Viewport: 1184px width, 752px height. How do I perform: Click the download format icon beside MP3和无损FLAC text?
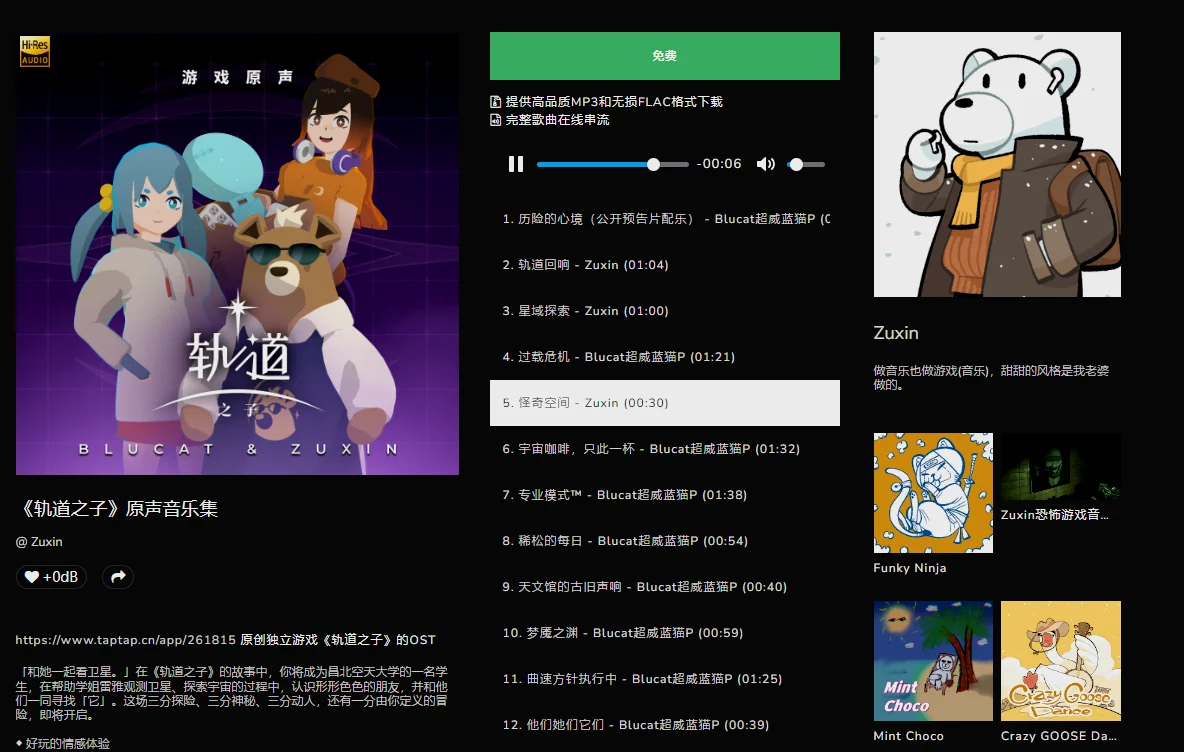(495, 101)
